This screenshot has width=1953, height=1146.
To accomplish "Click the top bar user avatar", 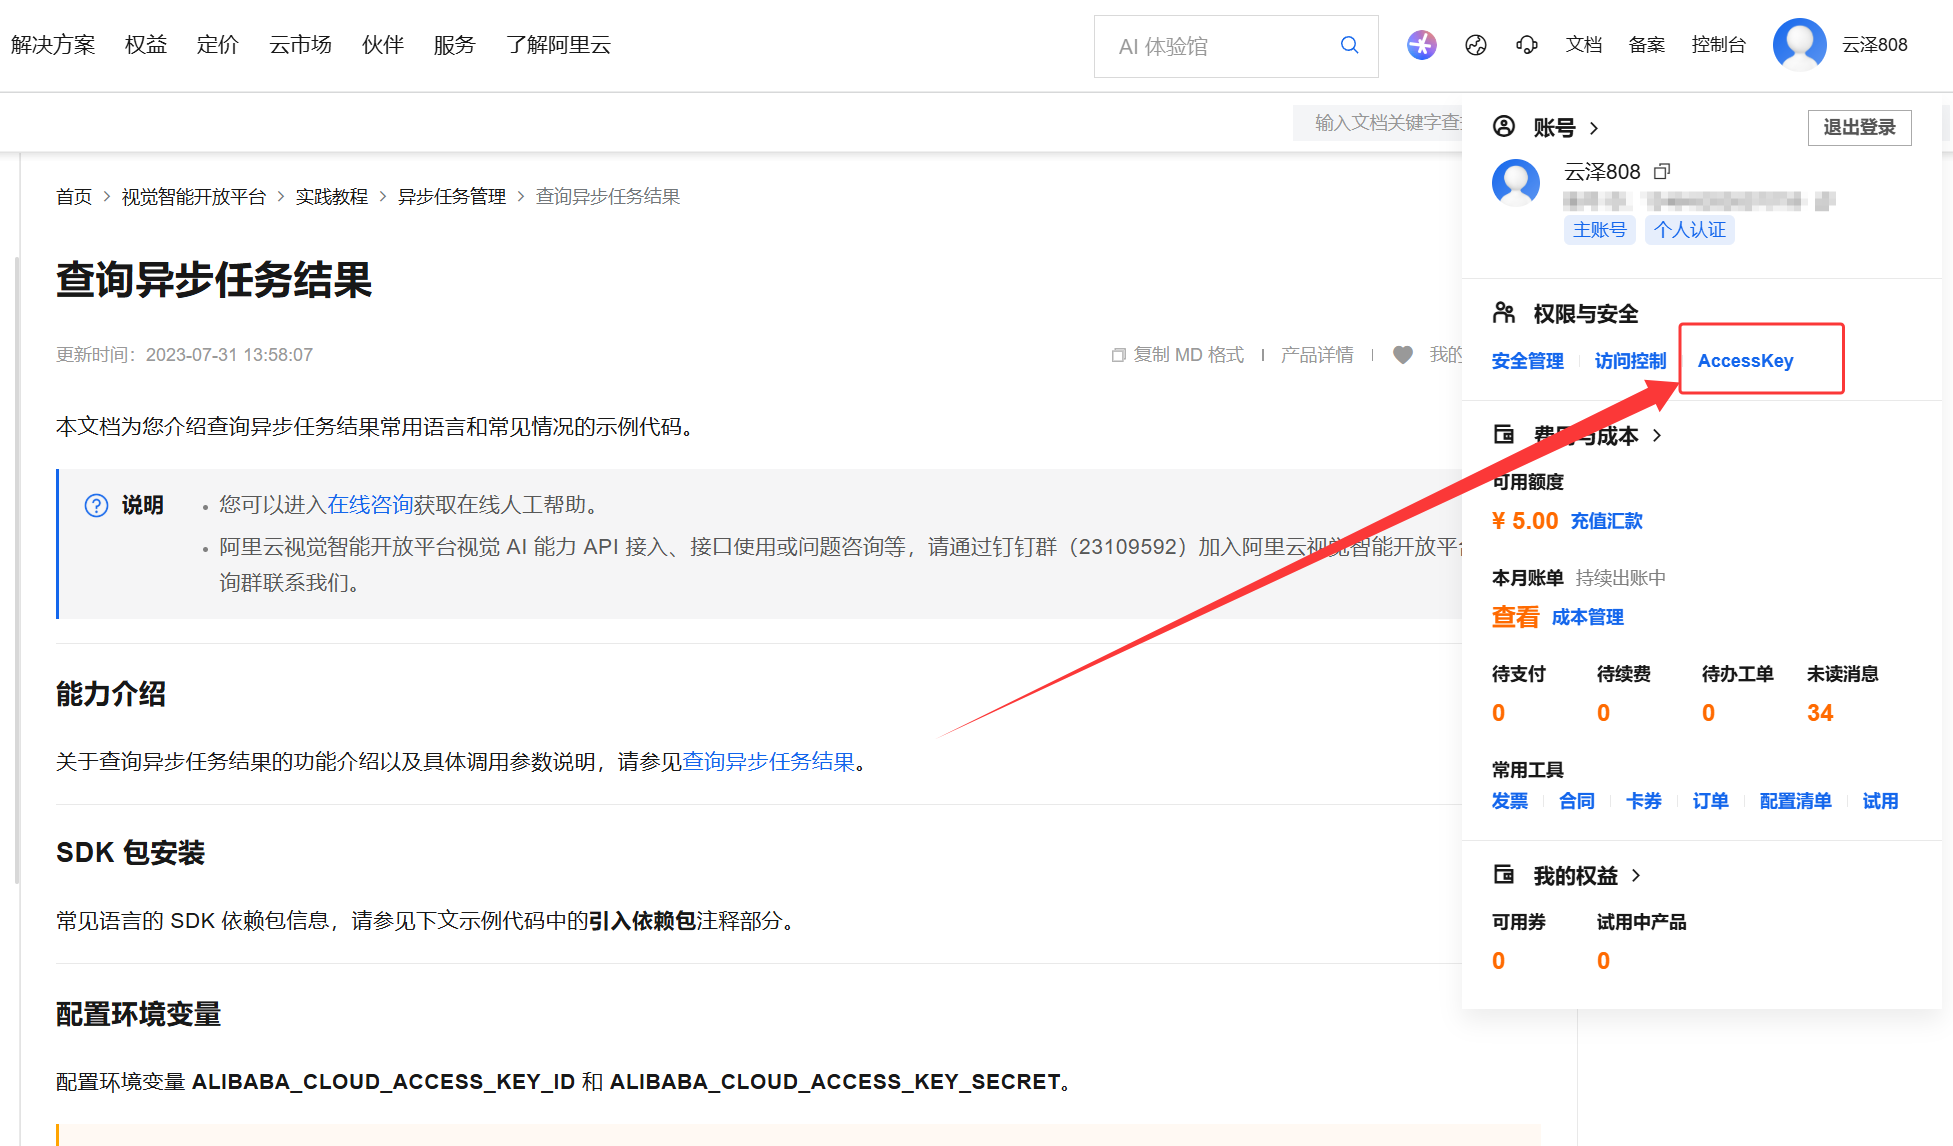I will click(x=1799, y=45).
